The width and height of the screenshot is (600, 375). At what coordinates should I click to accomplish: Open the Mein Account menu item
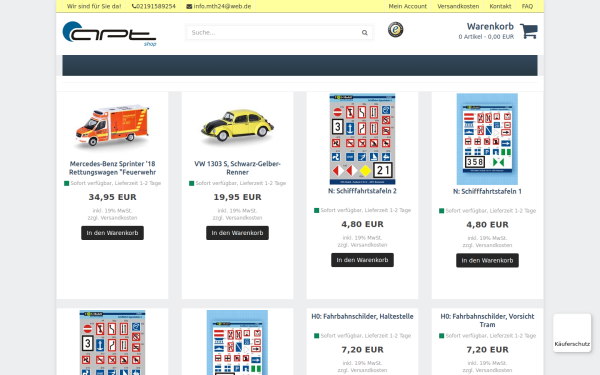tap(408, 6)
